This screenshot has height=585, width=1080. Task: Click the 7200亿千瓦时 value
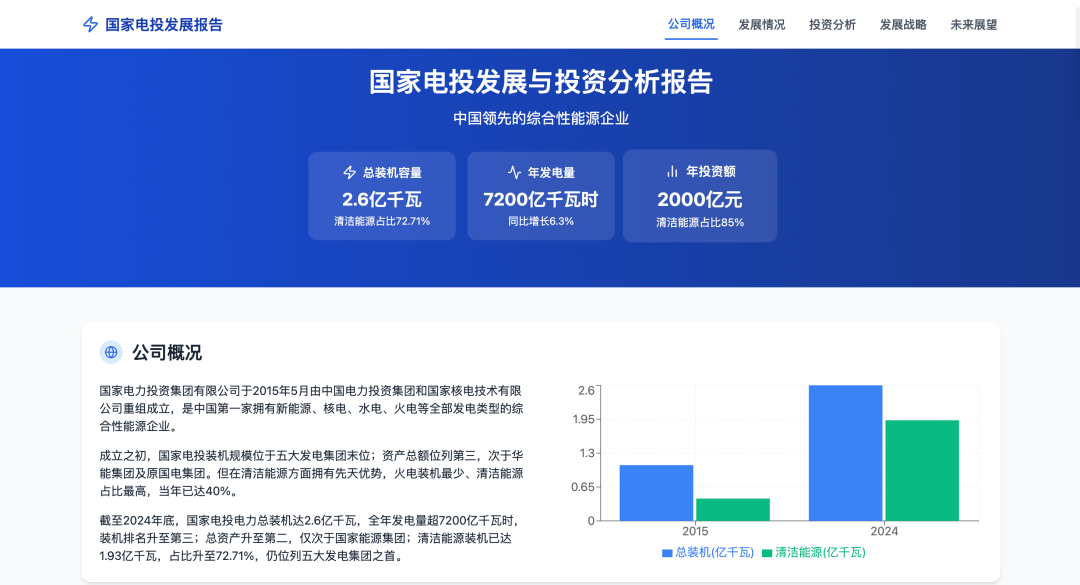pos(541,200)
